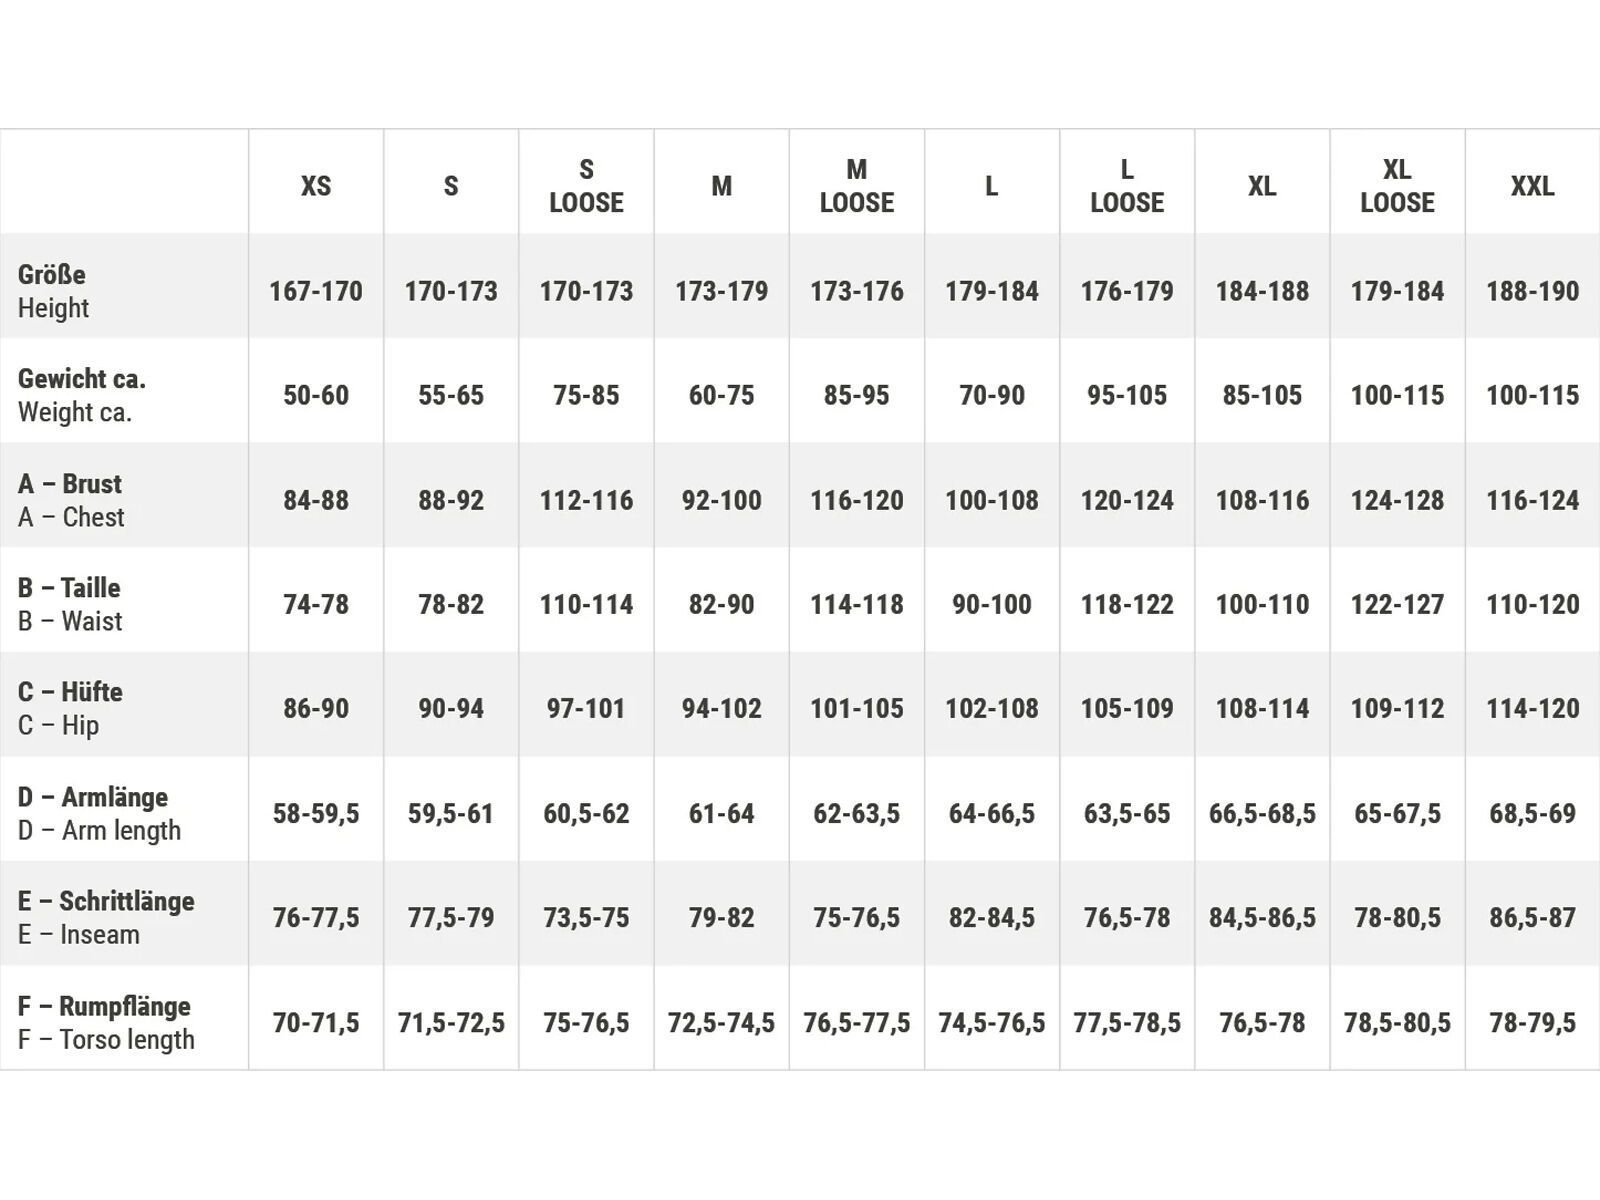This screenshot has height=1200, width=1600.
Task: Click the XXL hip cell 114-120
Action: click(1532, 708)
